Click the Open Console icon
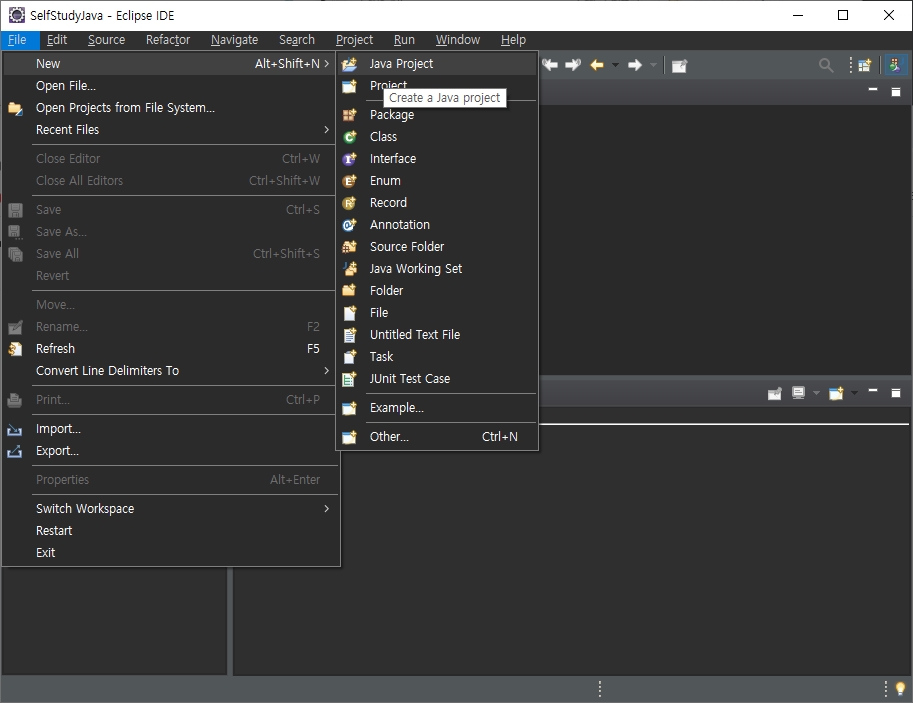913x703 pixels. (836, 393)
